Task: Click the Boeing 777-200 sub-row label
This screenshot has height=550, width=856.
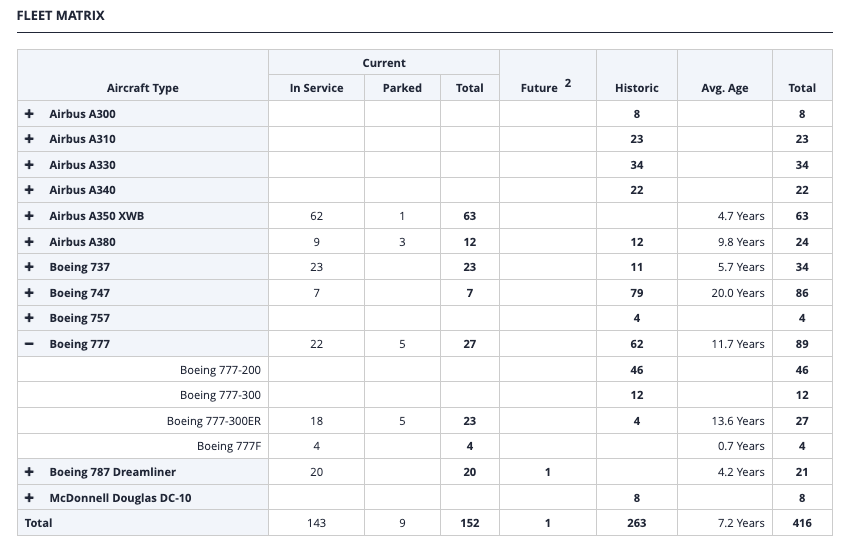Action: coord(220,370)
